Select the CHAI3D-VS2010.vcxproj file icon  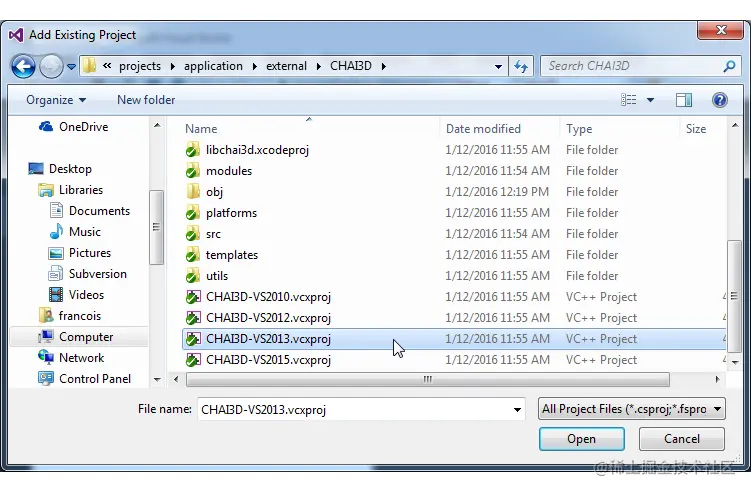coord(193,297)
